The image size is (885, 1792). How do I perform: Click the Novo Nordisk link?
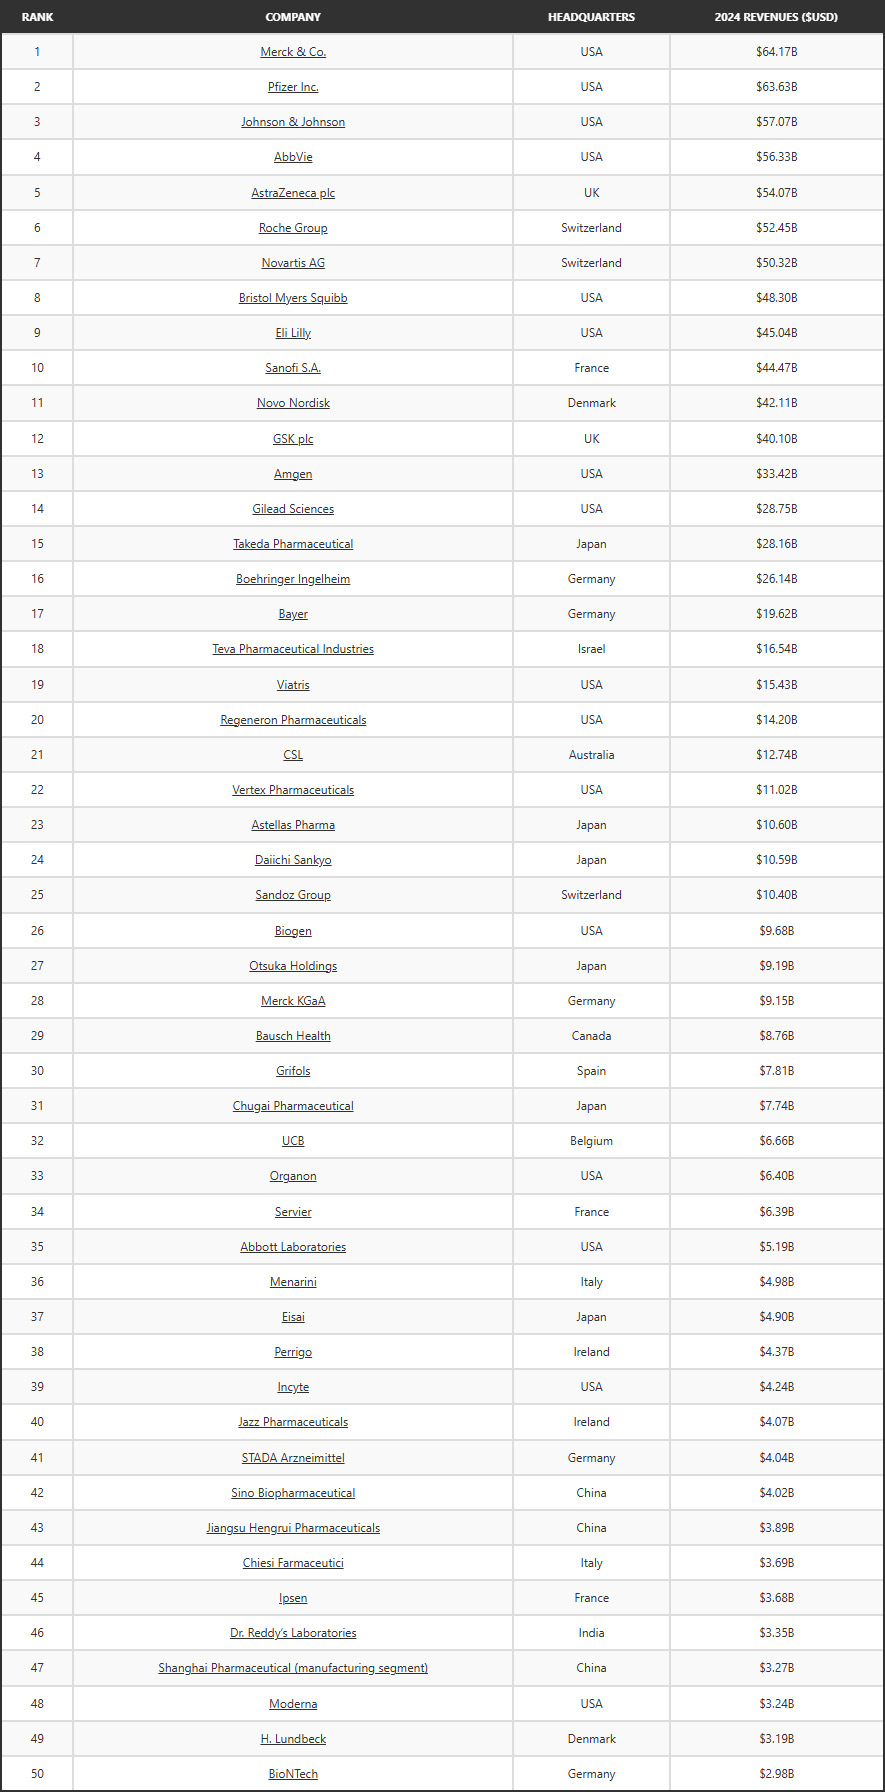[x=293, y=403]
